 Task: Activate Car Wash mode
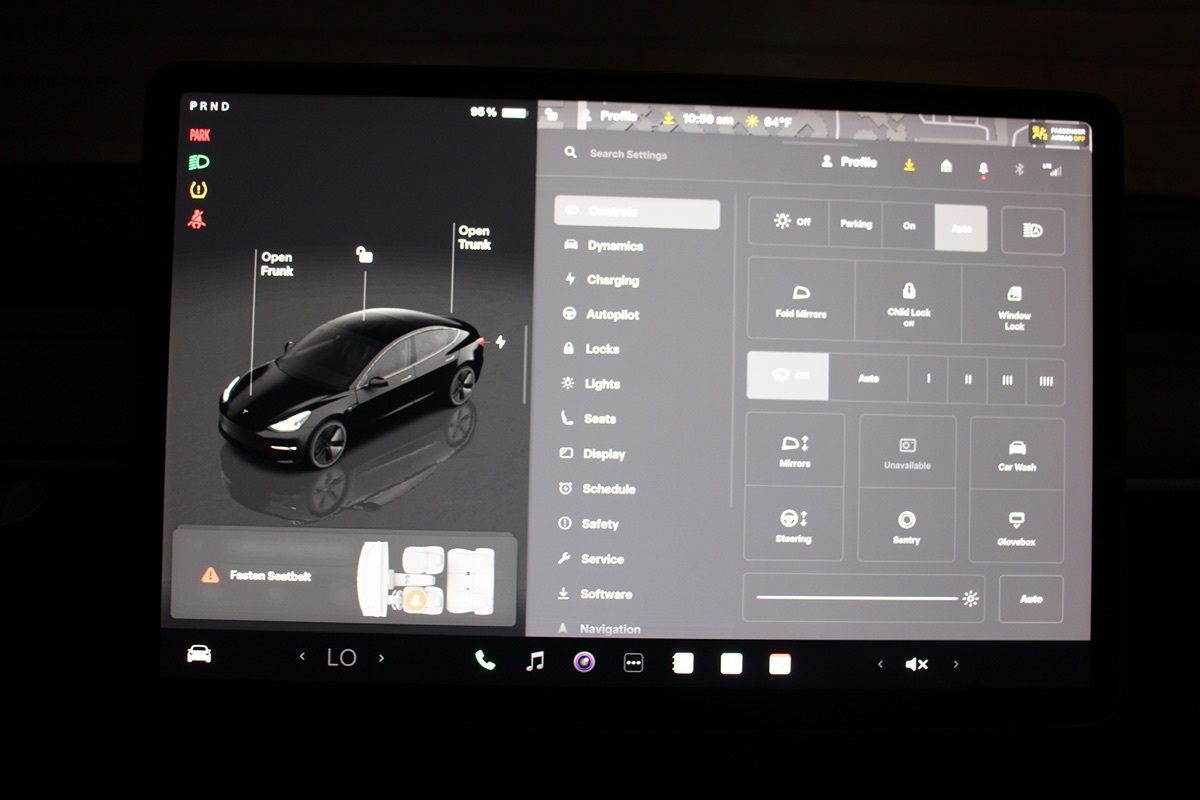(1016, 454)
